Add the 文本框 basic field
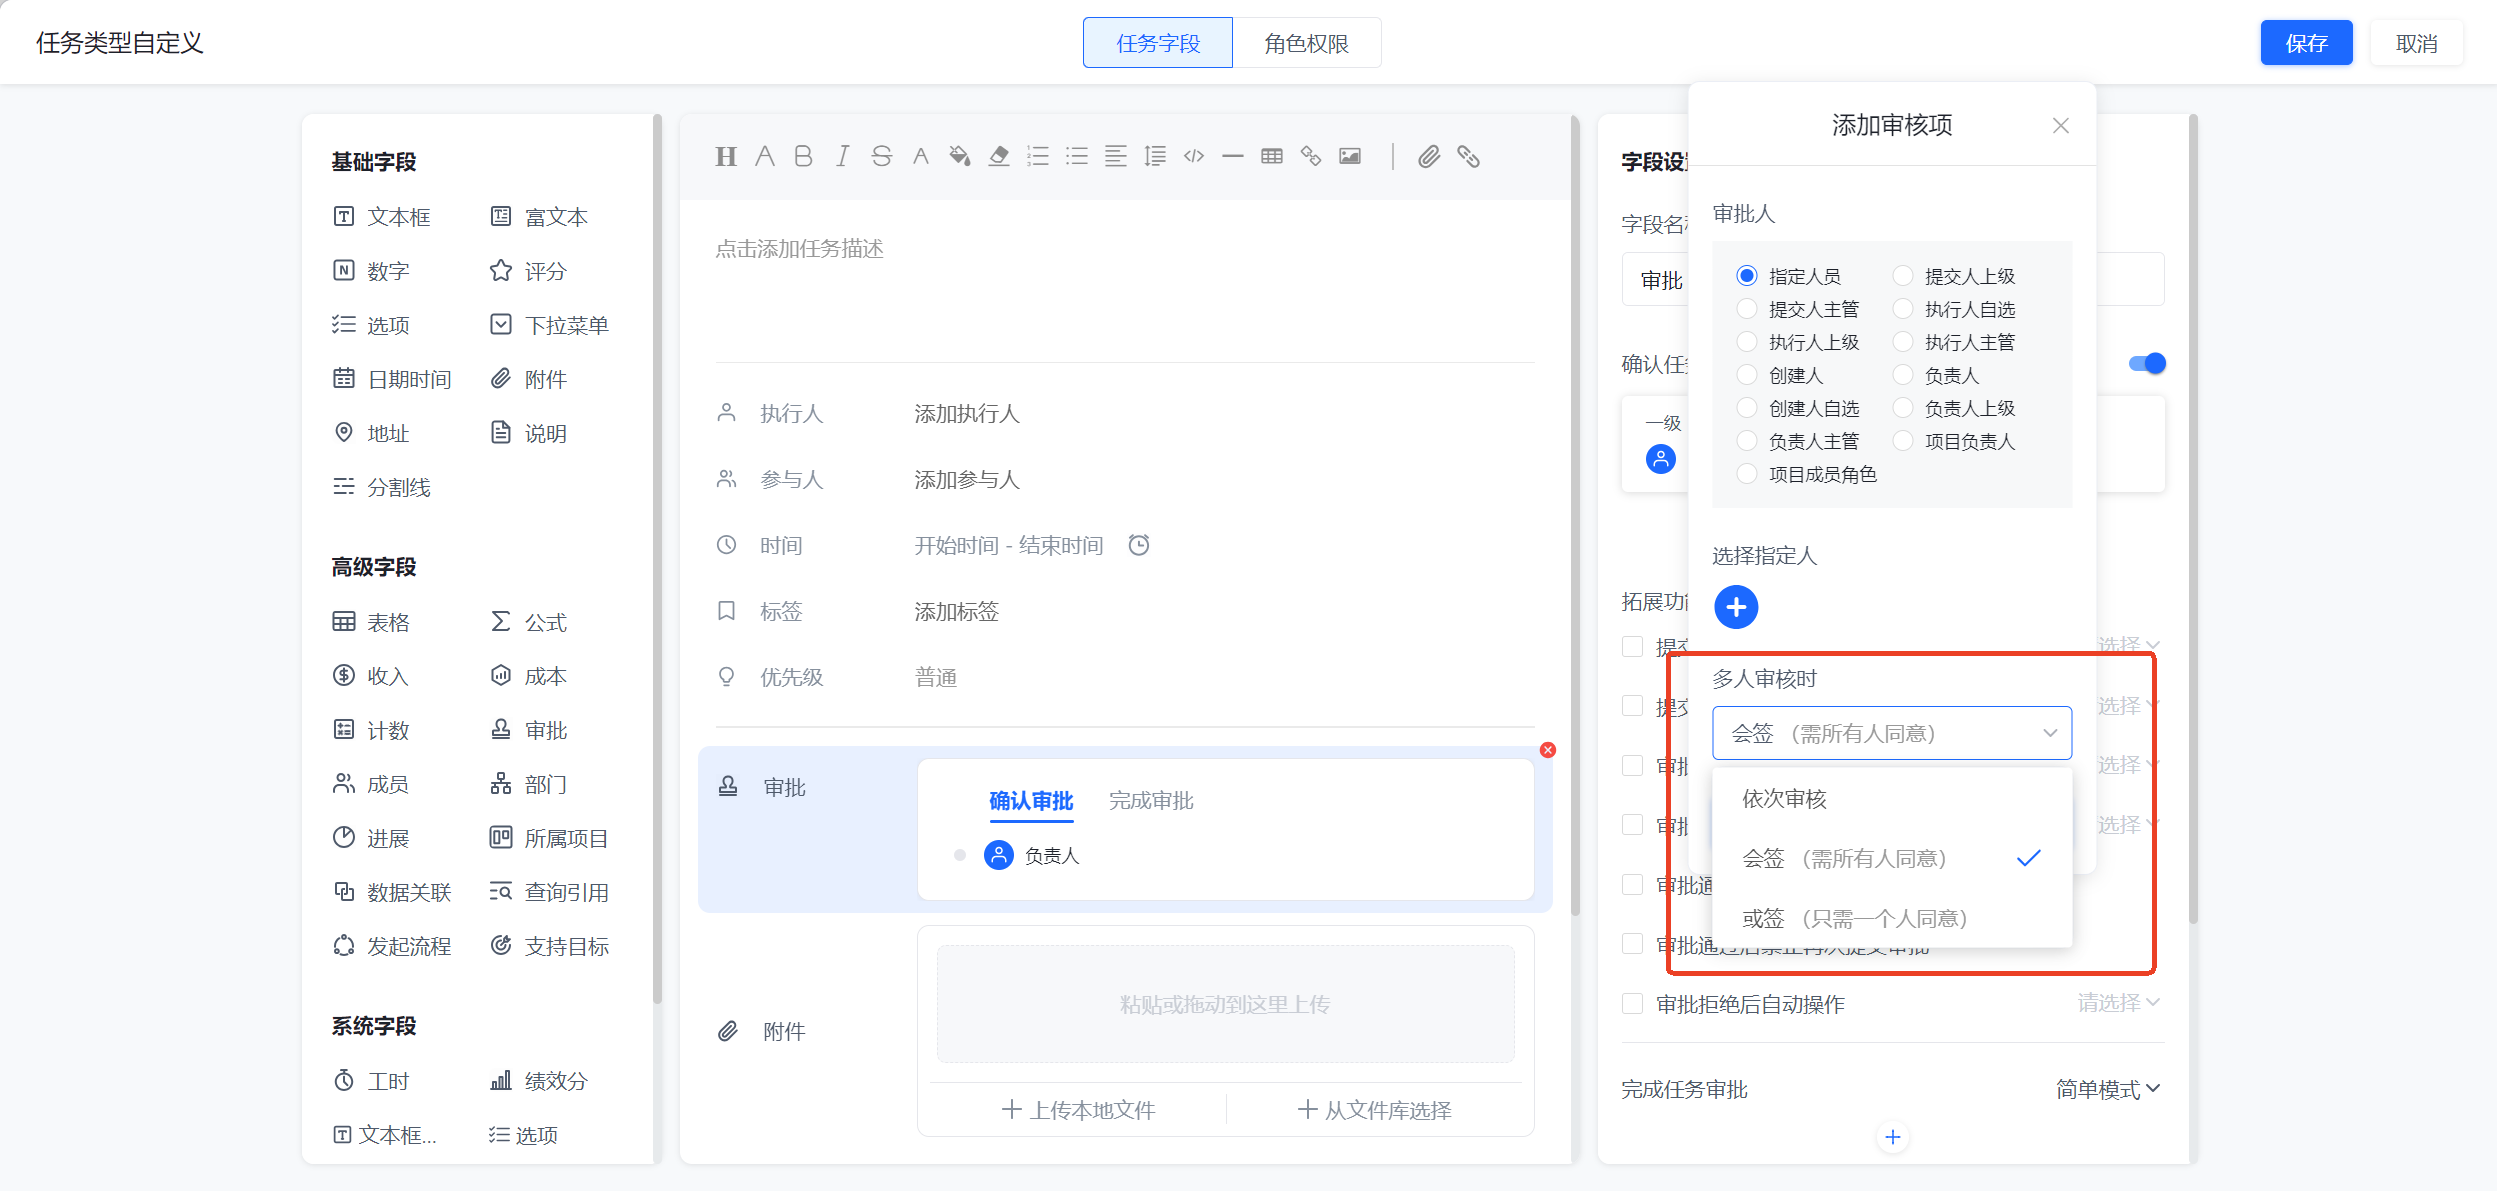Viewport: 2497px width, 1191px height. coord(382,217)
